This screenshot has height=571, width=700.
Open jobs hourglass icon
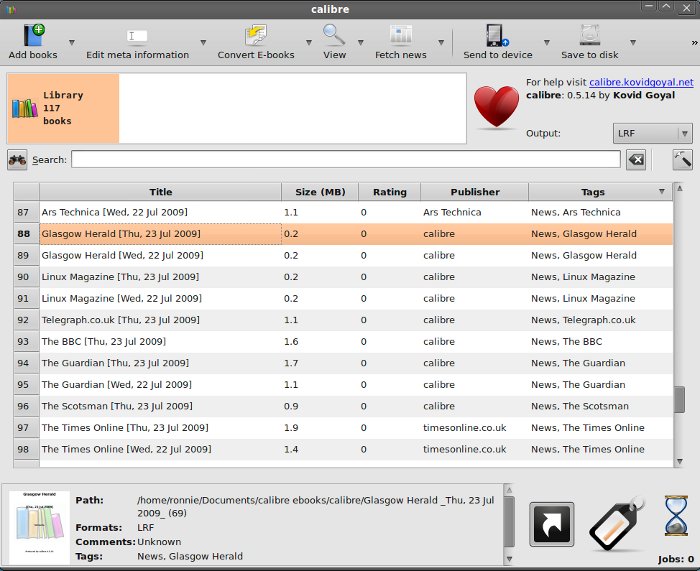(676, 516)
